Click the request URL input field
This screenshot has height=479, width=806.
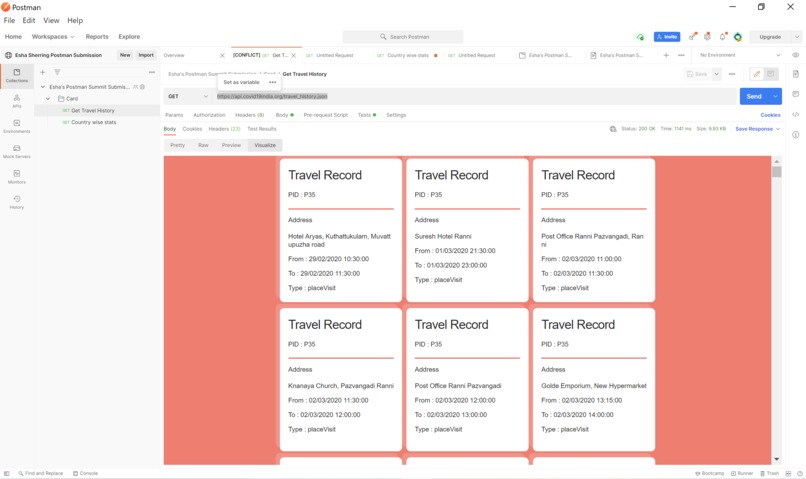(x=475, y=96)
